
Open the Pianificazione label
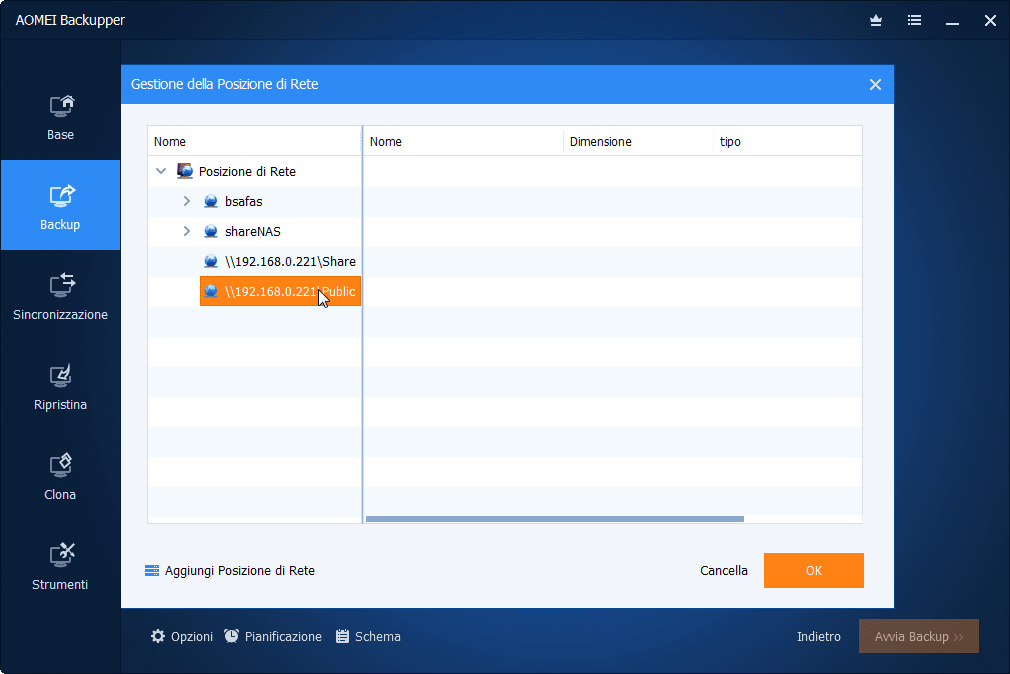tap(283, 637)
